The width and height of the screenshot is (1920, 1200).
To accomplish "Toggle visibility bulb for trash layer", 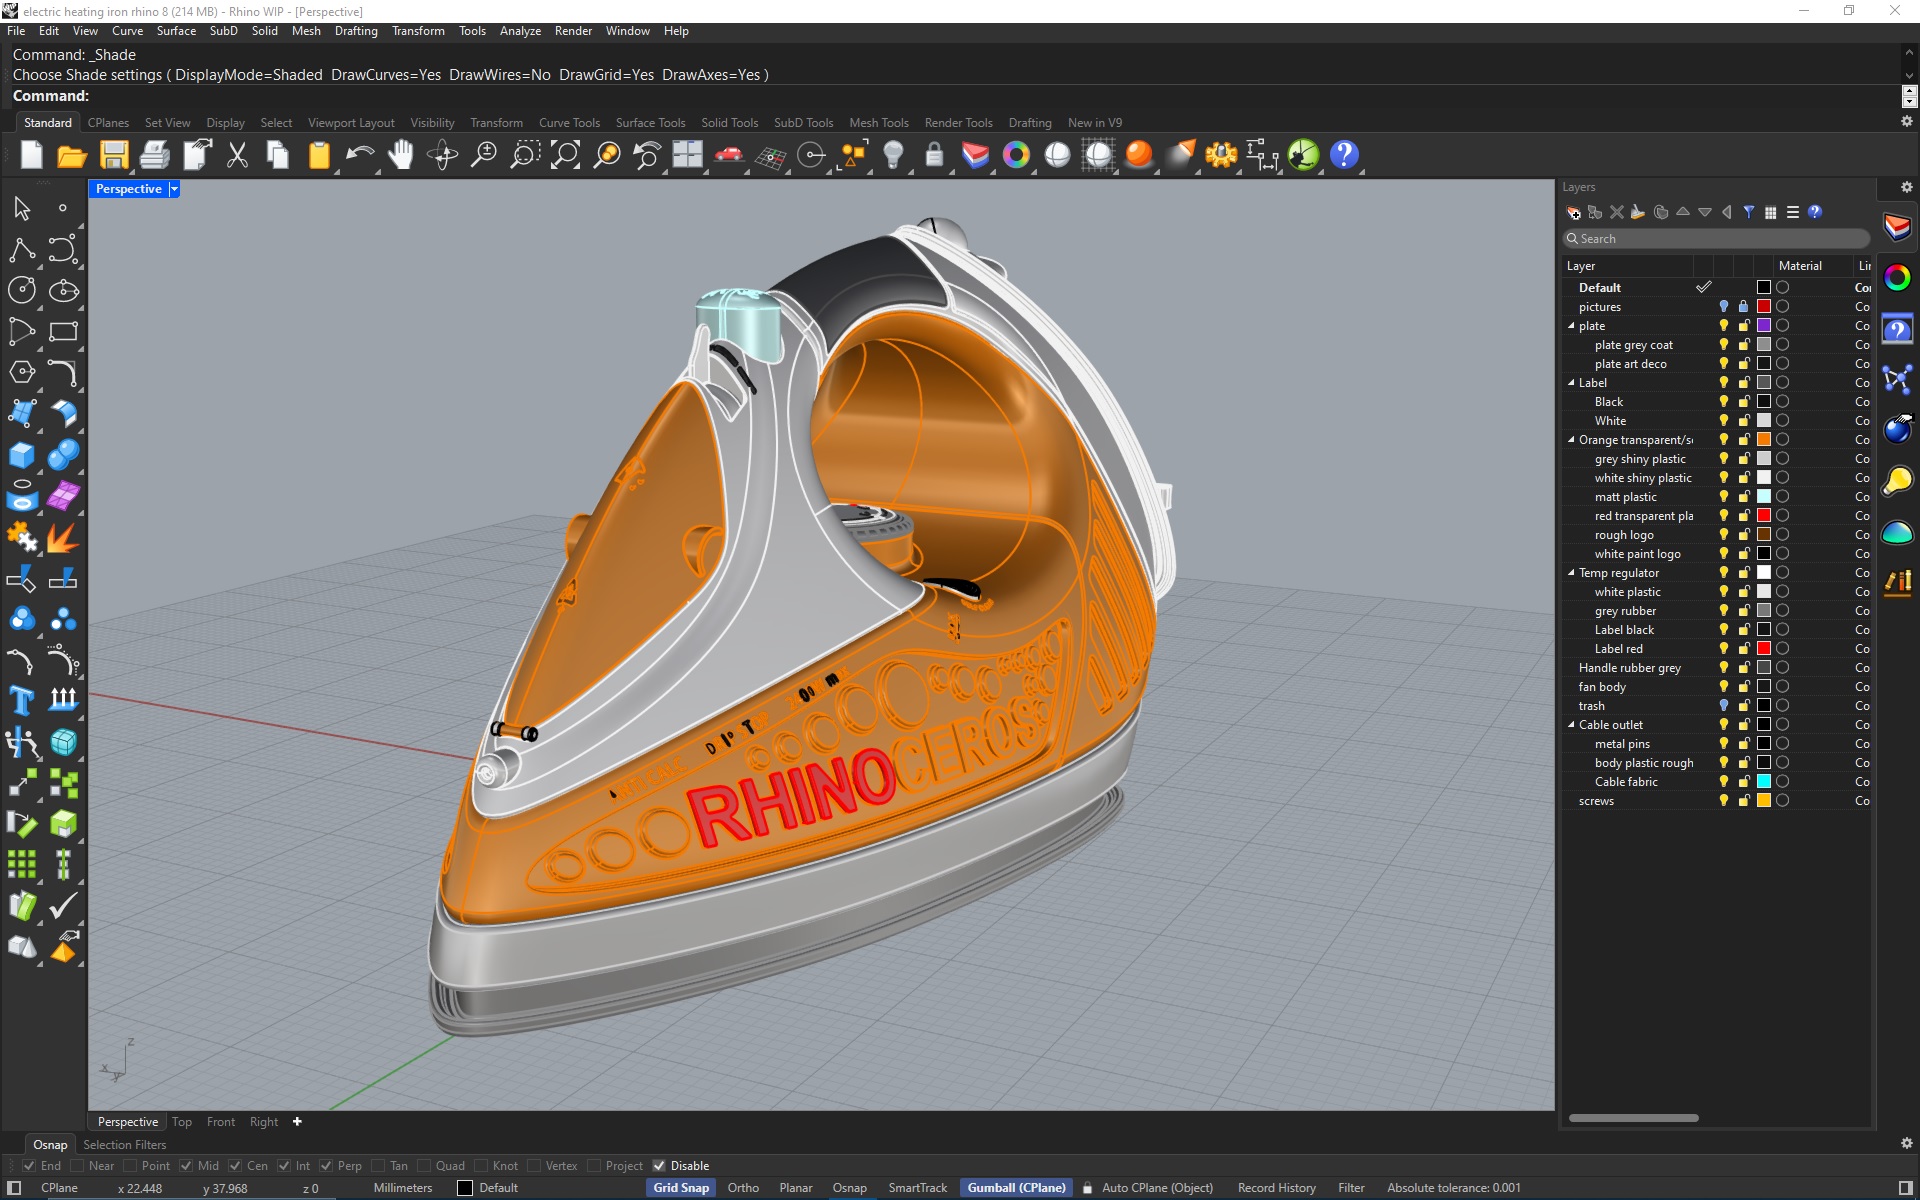I will click(x=1723, y=706).
